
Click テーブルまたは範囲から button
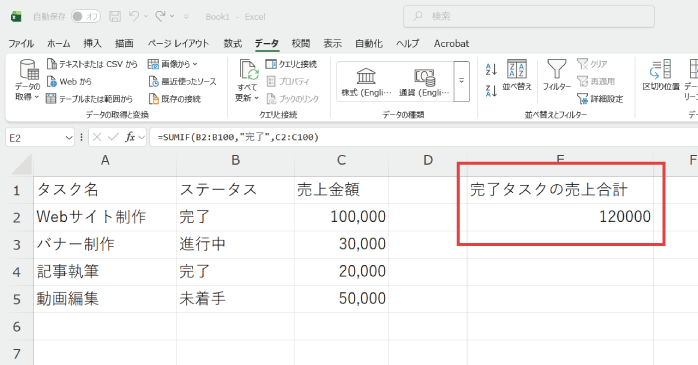(89, 98)
